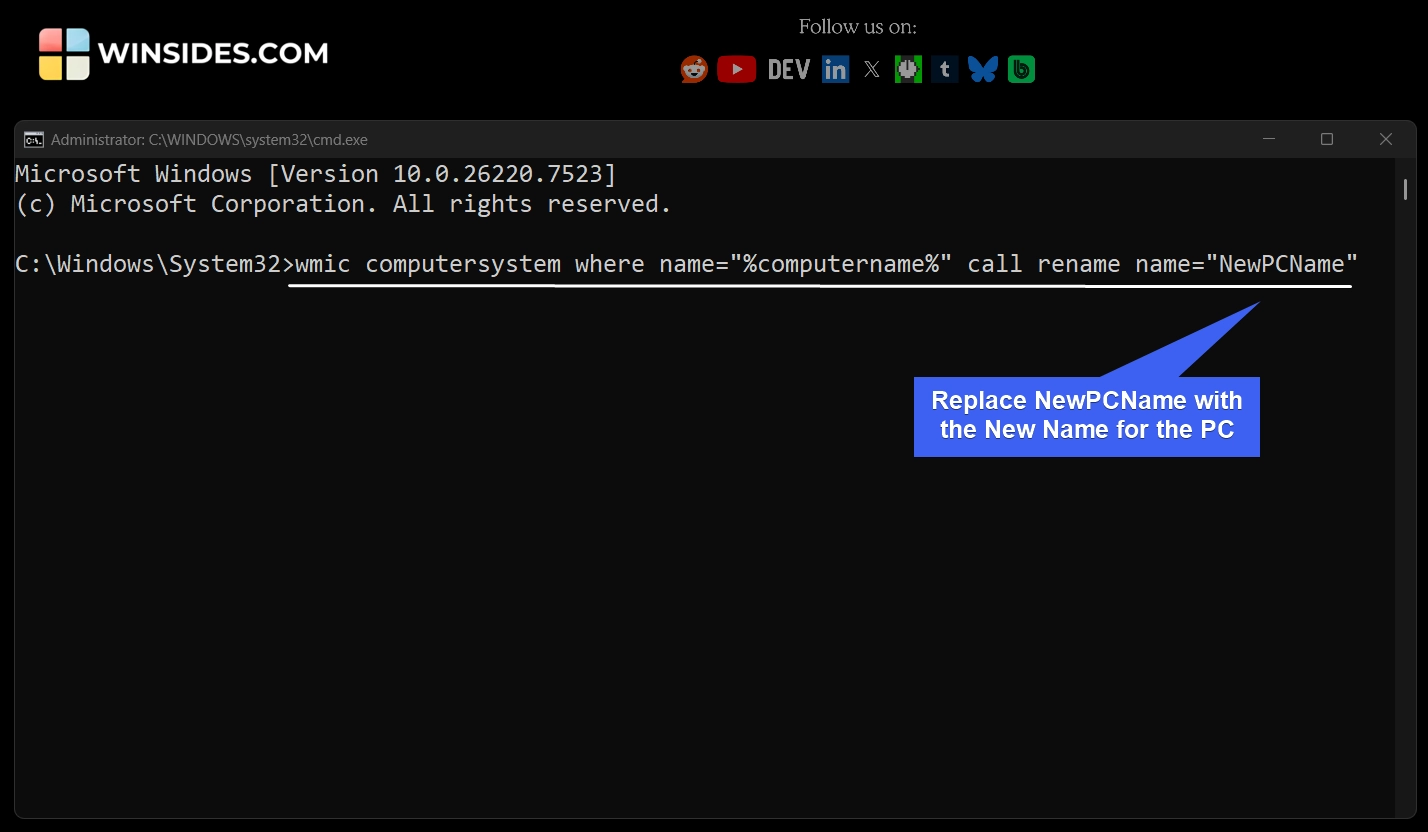The width and height of the screenshot is (1428, 832).
Task: Click the YouTube channel icon
Action: click(x=737, y=69)
